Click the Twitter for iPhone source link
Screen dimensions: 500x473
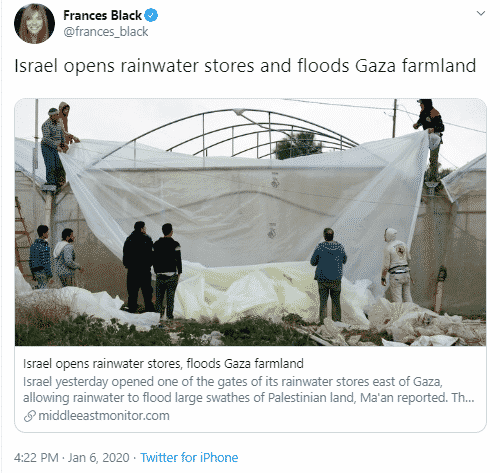[x=189, y=457]
